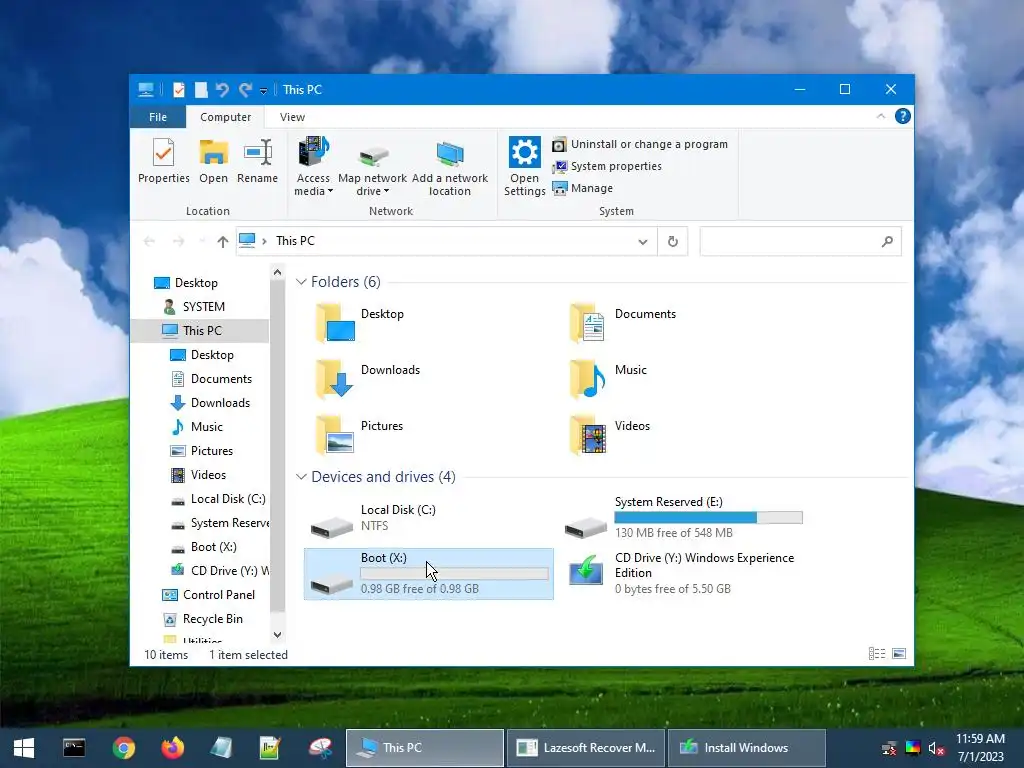Select Boot (X:) in navigation pane
Viewport: 1024px width, 768px height.
[x=214, y=547]
